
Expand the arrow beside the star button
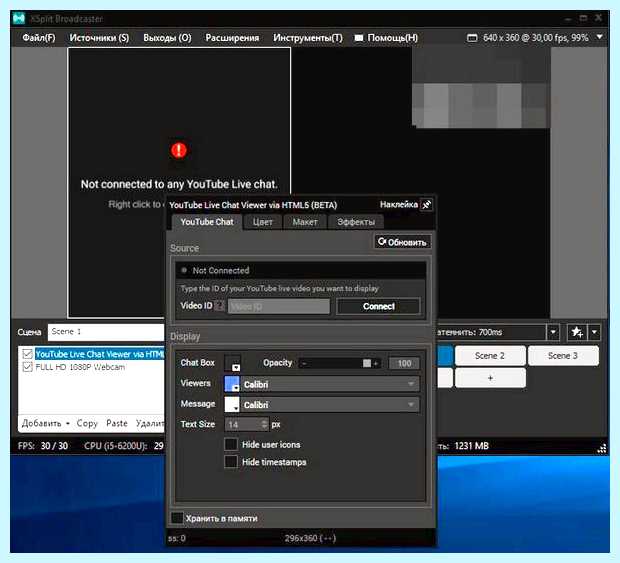pos(594,332)
